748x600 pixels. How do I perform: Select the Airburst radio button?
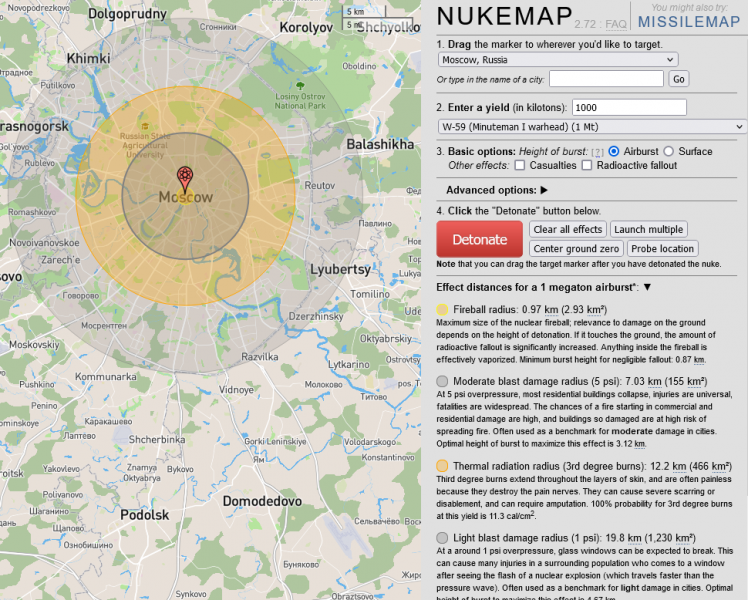[614, 151]
